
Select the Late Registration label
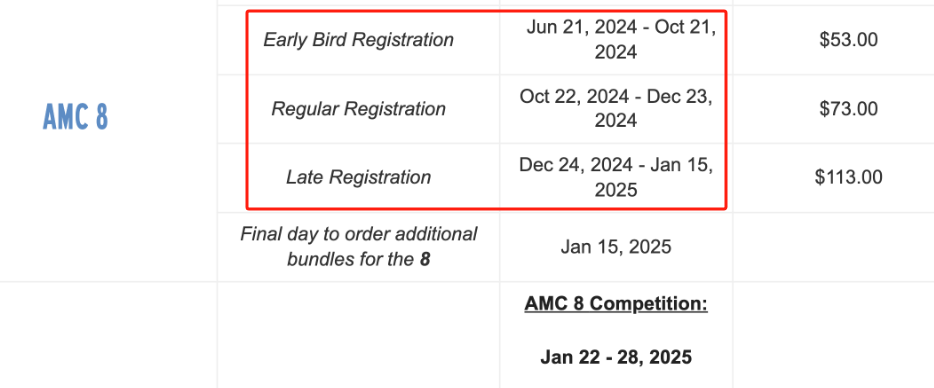tap(359, 178)
